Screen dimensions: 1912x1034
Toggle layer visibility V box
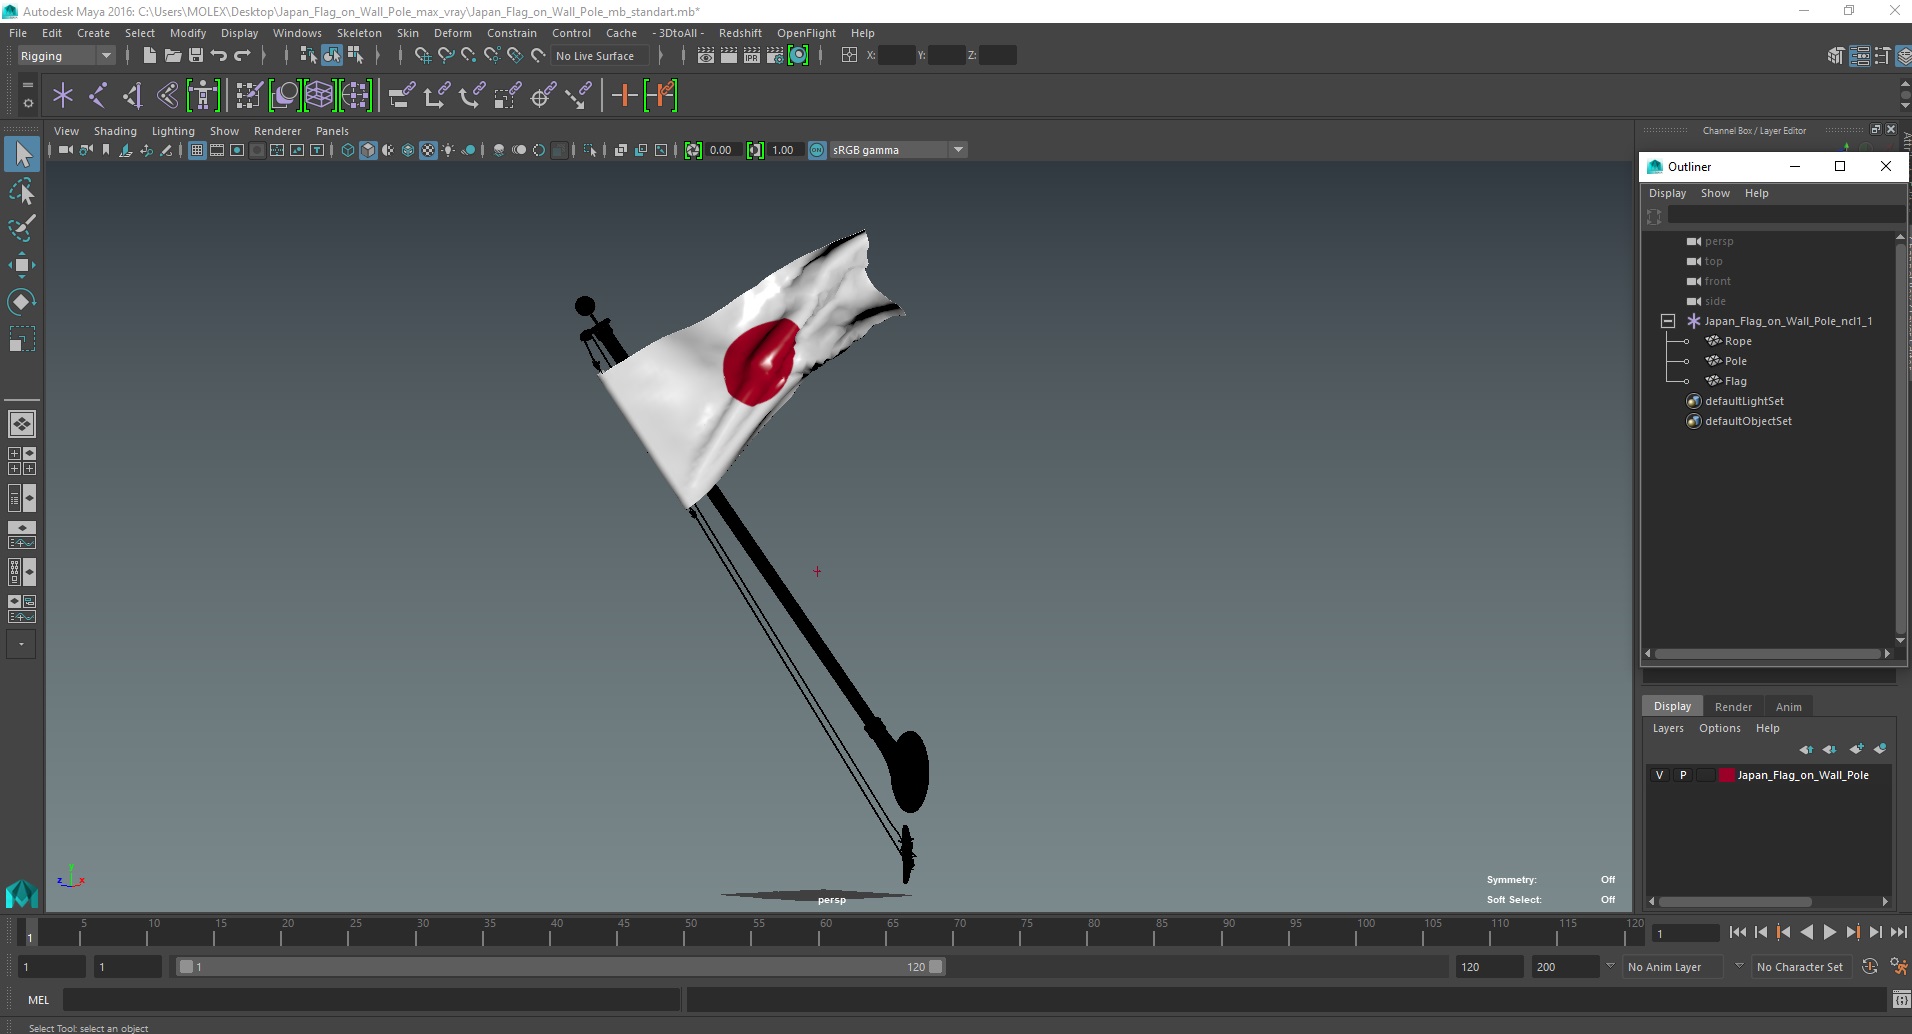tap(1660, 775)
